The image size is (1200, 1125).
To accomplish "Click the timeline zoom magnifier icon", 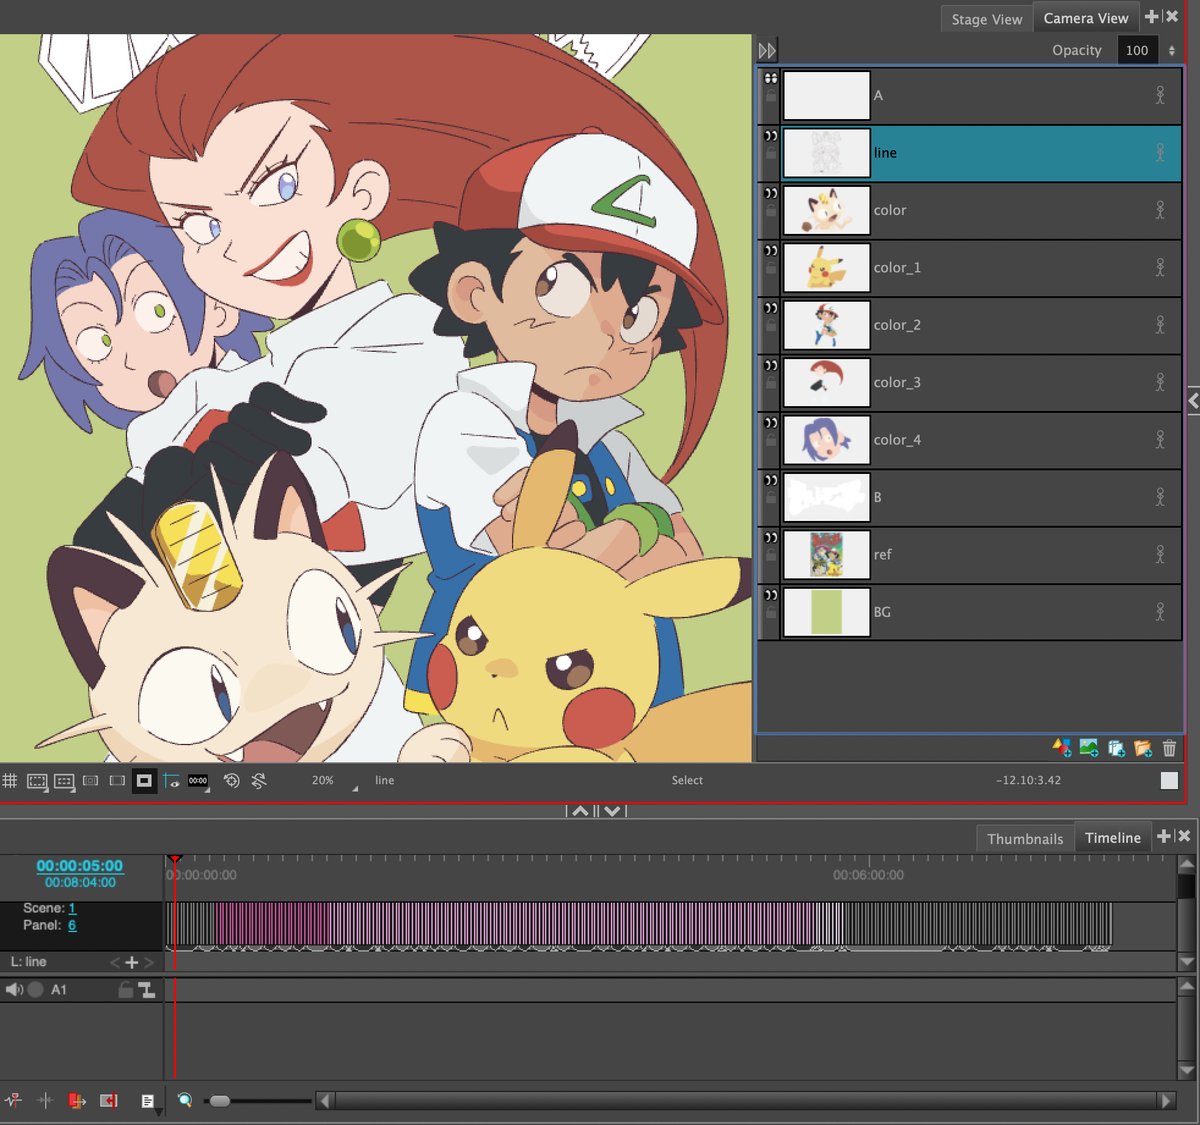I will [x=185, y=1100].
